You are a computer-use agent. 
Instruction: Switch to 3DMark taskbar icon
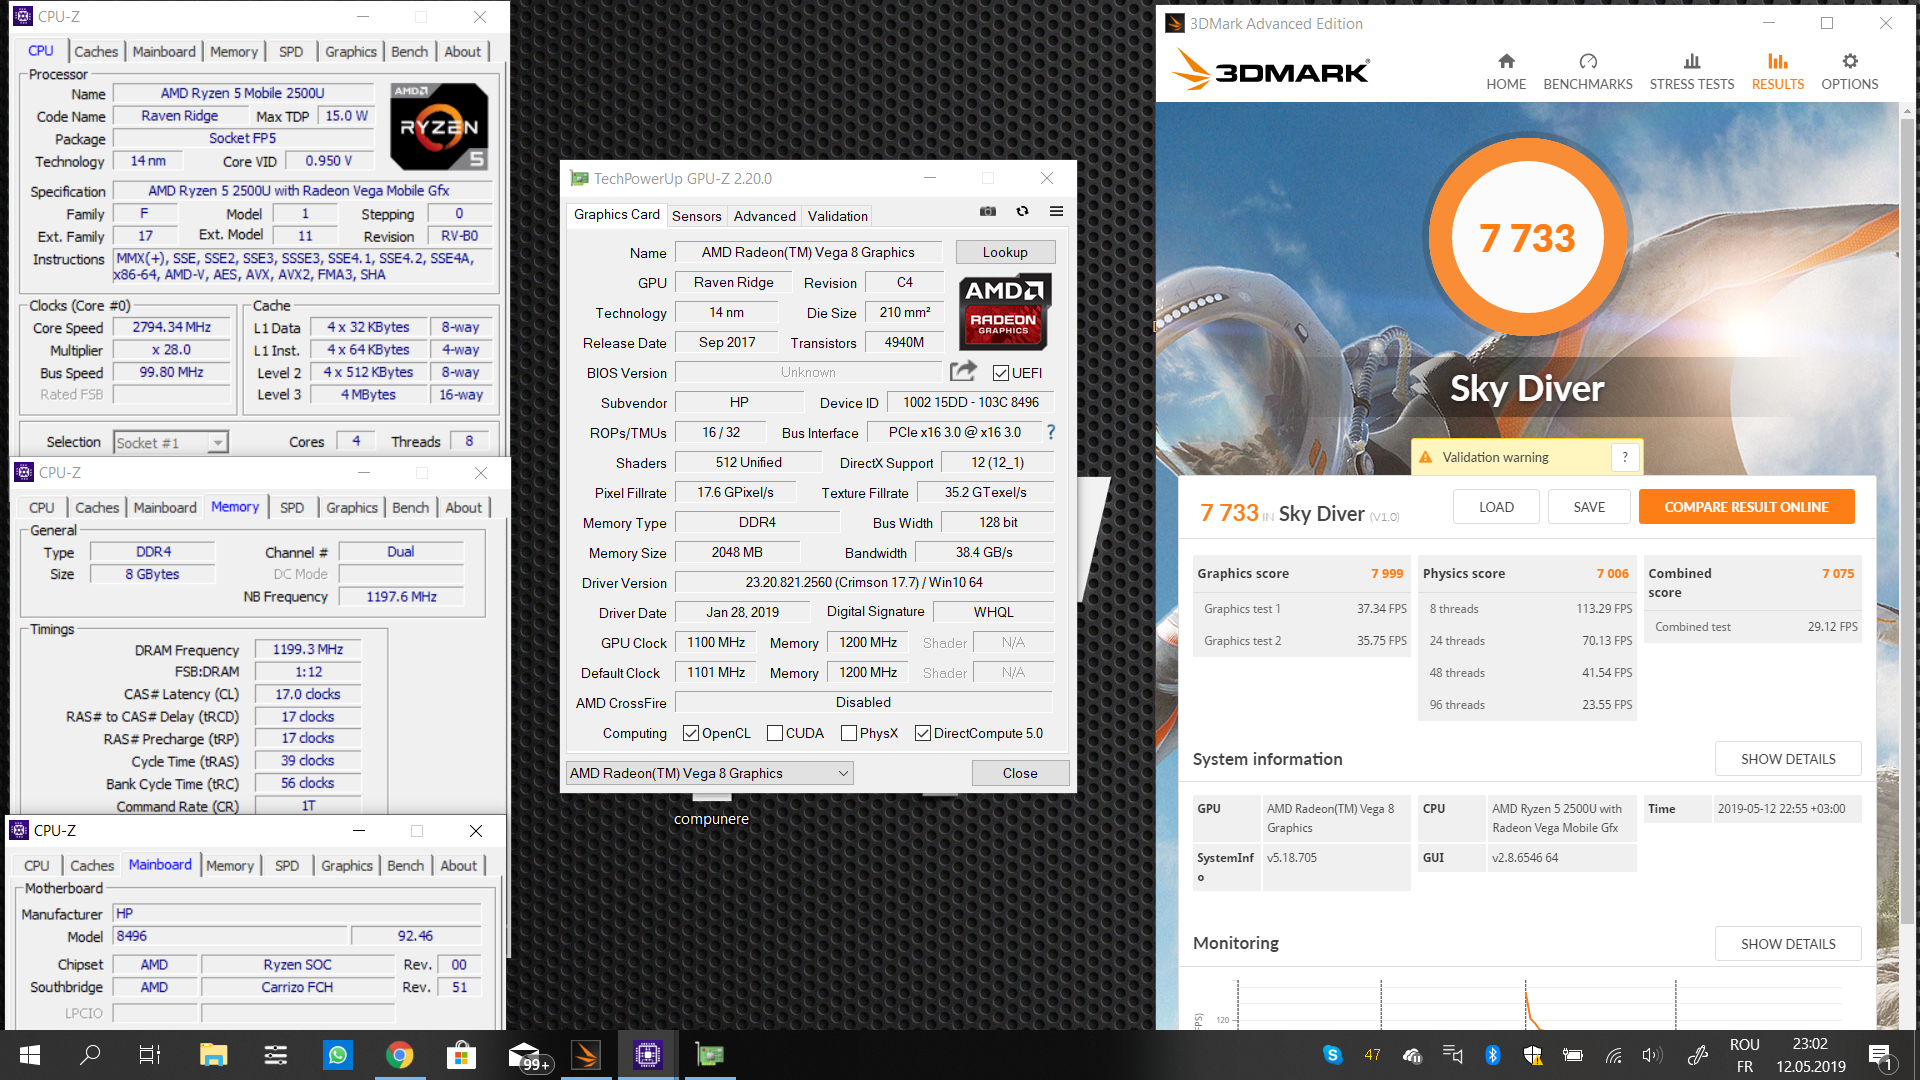(586, 1055)
